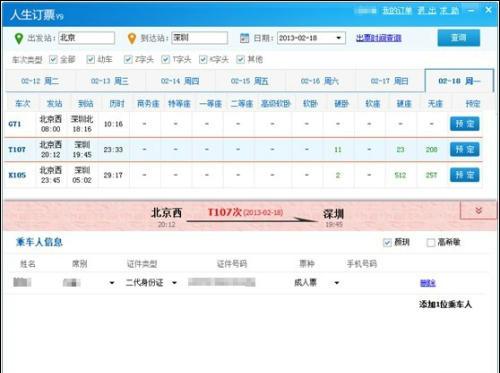This screenshot has height=373, width=500.
Task: Switch to the 02-14 周四 date tab
Action: click(x=180, y=81)
